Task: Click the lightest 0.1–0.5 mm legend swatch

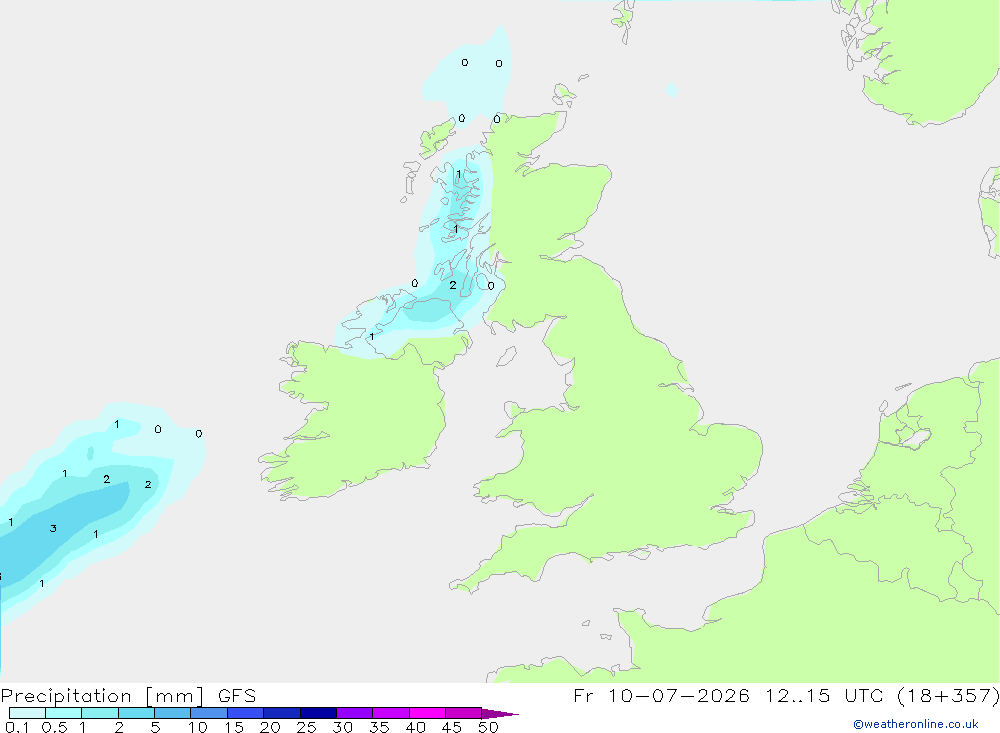Action: point(27,713)
